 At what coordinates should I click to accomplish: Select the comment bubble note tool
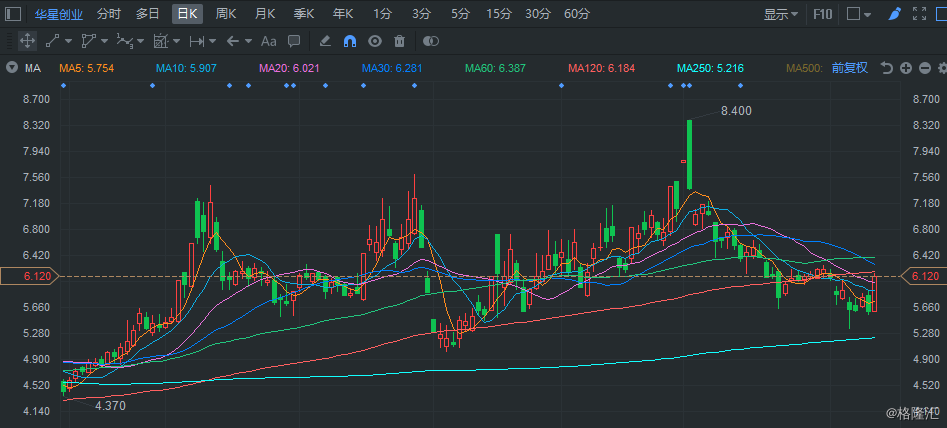click(x=294, y=41)
